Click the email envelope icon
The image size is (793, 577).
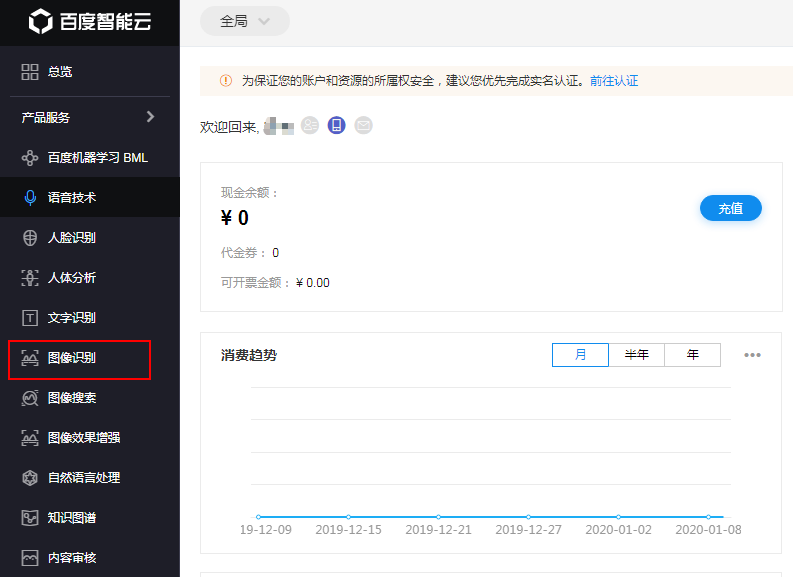363,125
